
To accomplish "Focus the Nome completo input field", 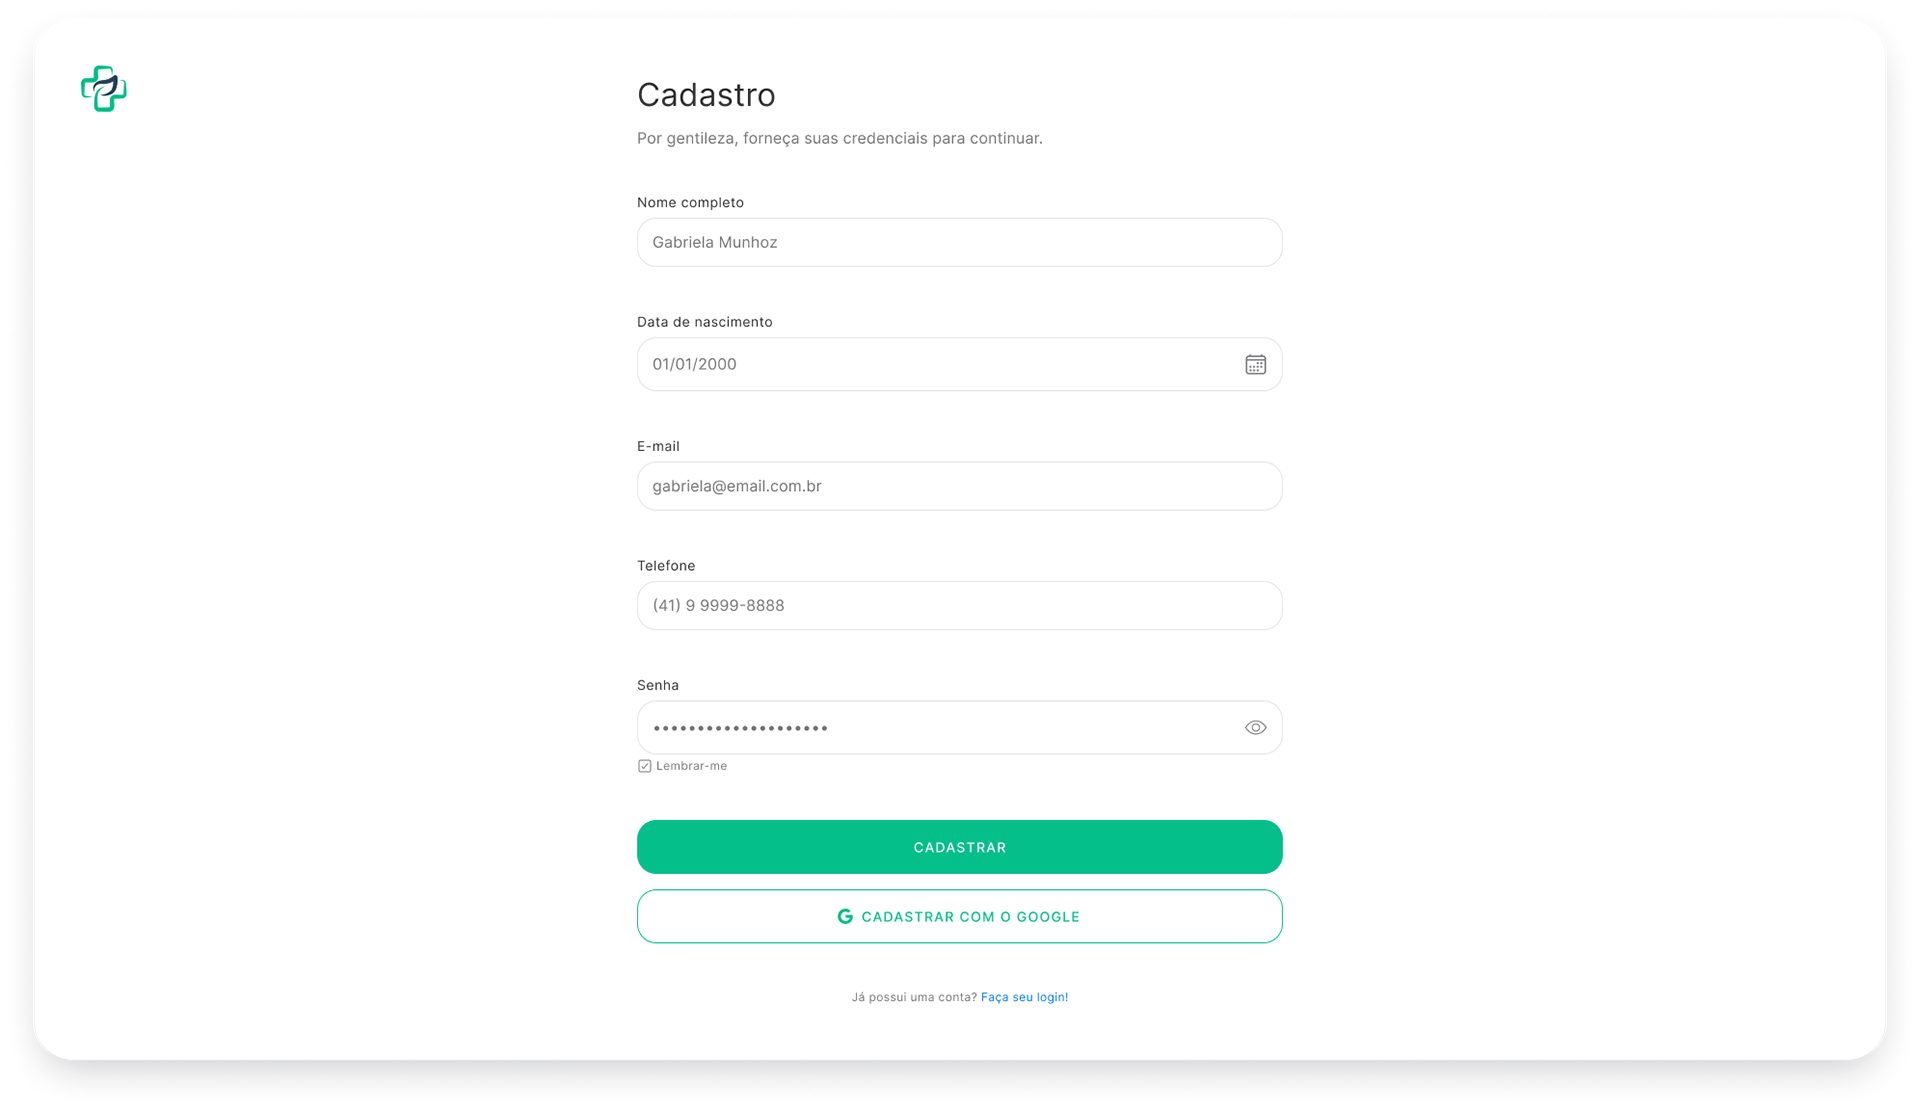I will pyautogui.click(x=959, y=243).
